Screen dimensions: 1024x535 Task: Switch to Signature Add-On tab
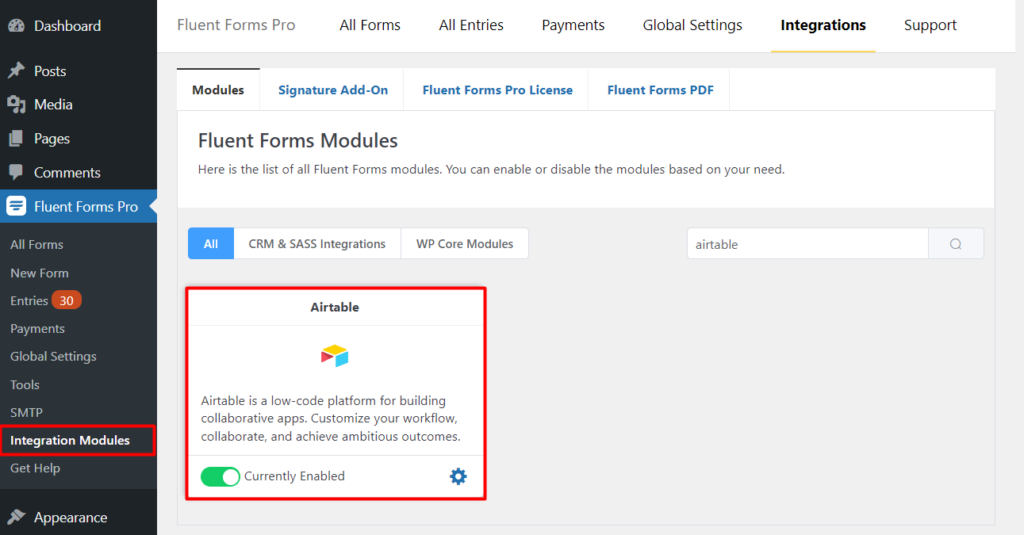[x=333, y=90]
